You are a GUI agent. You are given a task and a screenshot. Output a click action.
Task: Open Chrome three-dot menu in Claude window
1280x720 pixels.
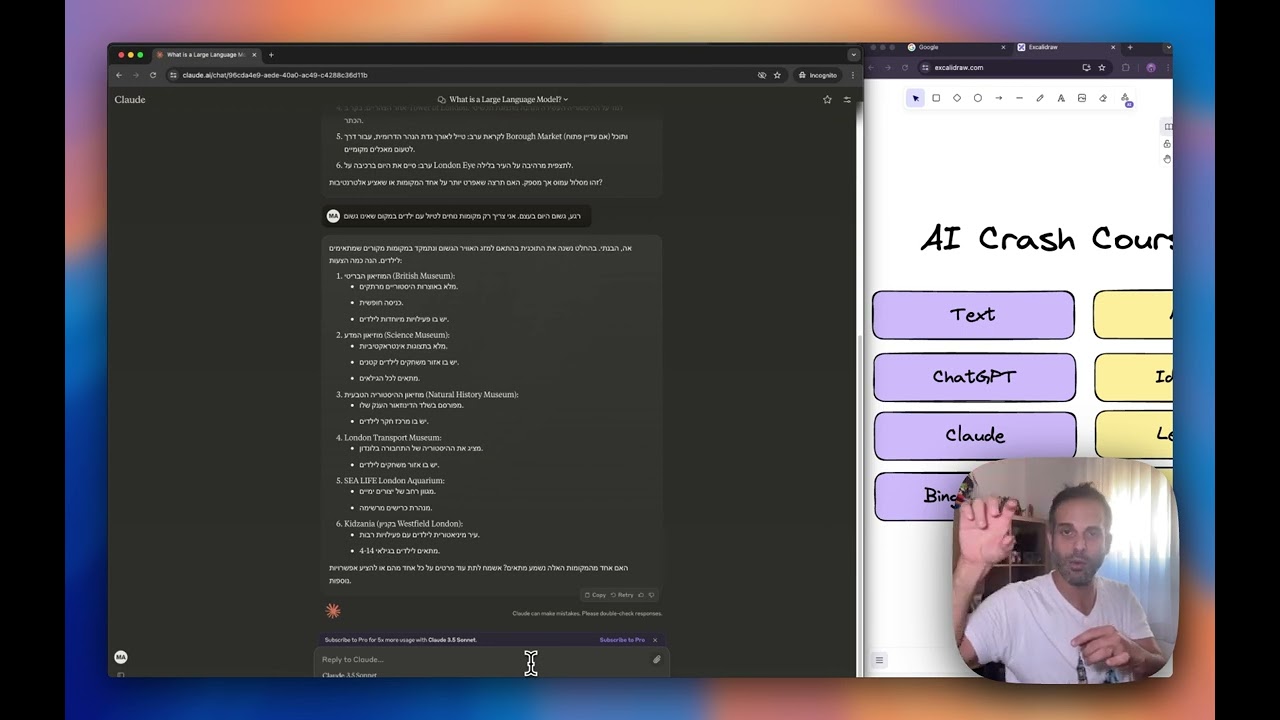click(x=853, y=75)
